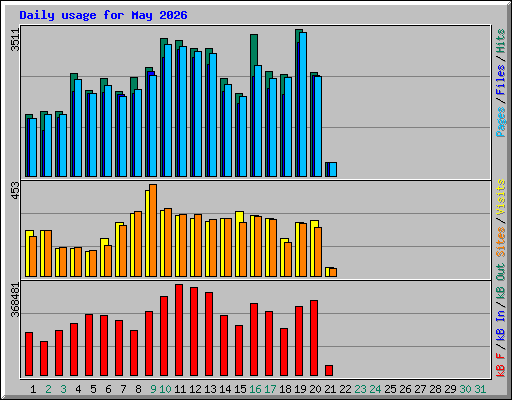Select the short red kB bar for day 21

click(329, 371)
